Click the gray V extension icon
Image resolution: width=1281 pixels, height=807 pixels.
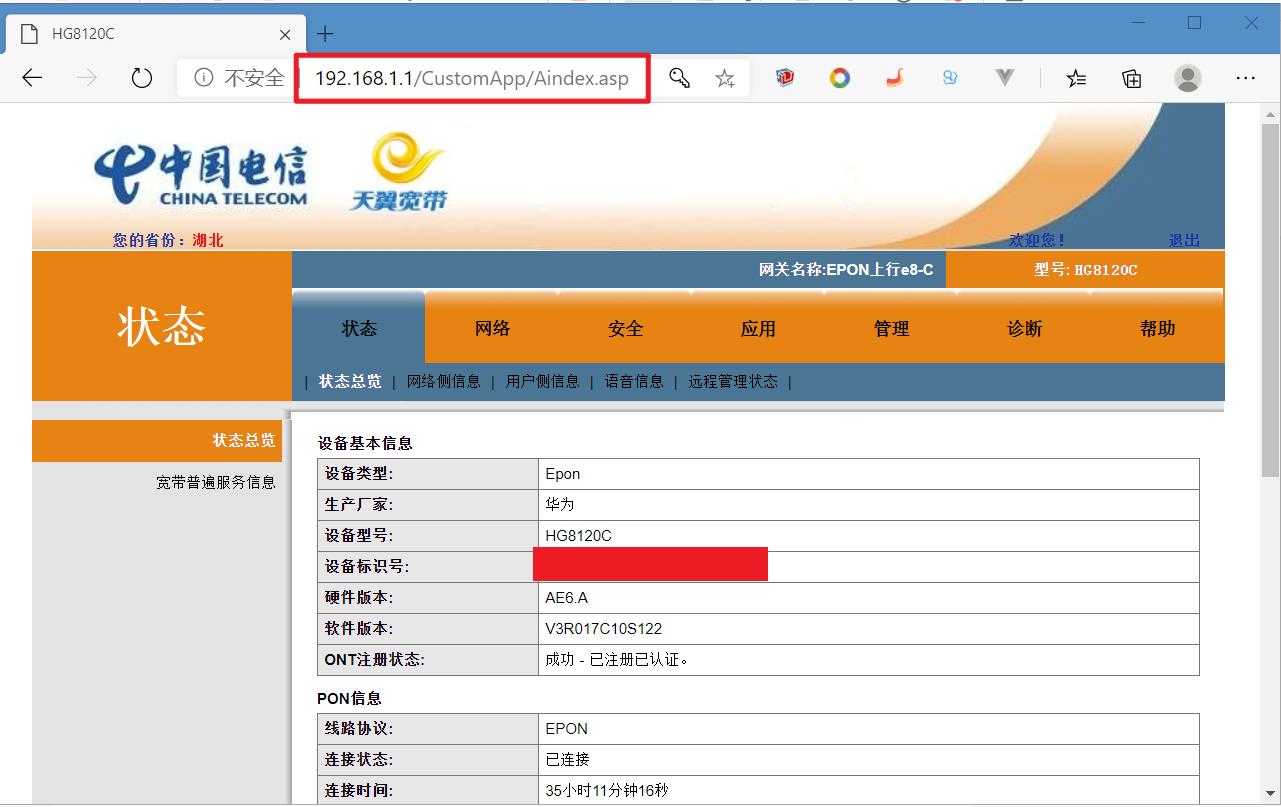point(1004,77)
